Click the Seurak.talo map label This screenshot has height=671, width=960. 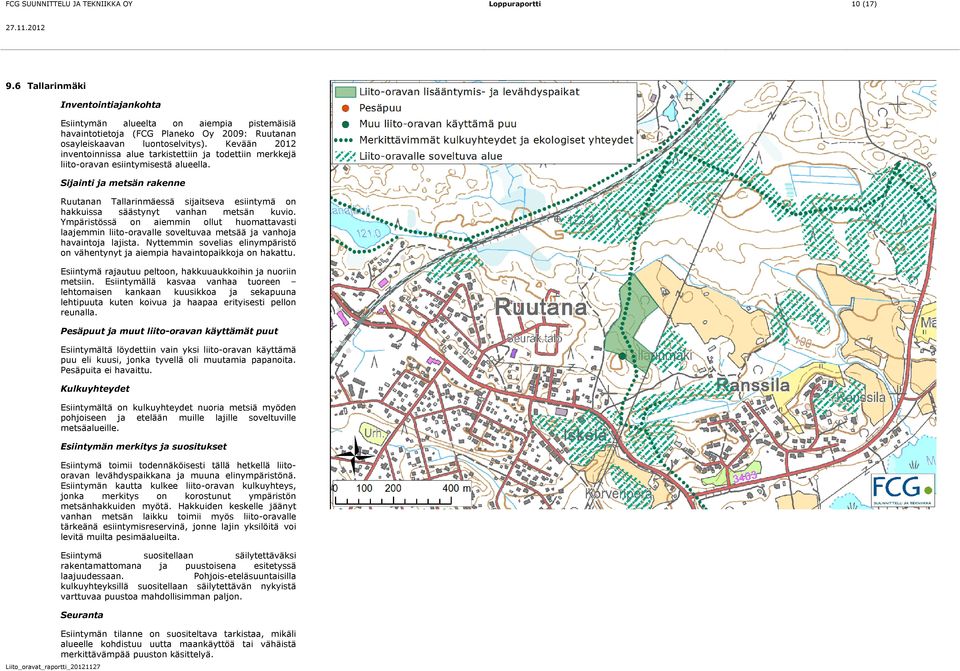coord(534,338)
